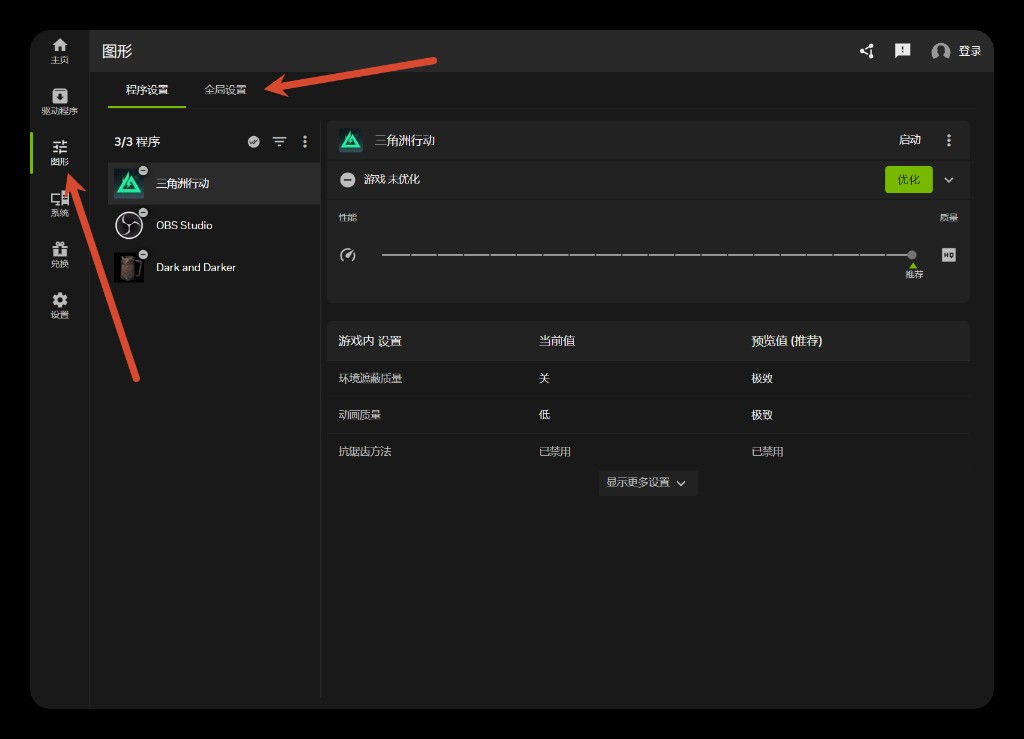Open the 驱动程序 drivers section
This screenshot has height=739, width=1024.
tap(59, 102)
